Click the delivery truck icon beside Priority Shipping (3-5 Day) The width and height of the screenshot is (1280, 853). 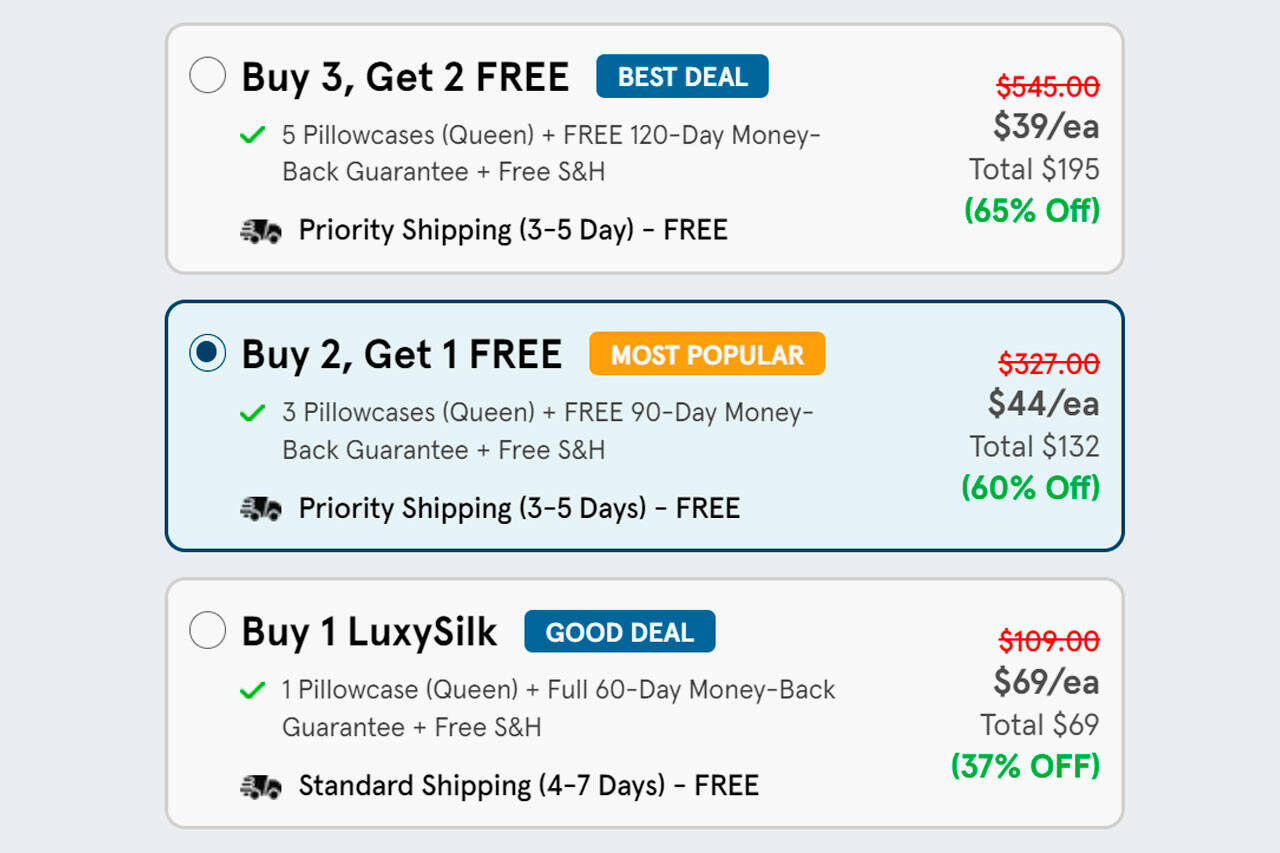click(261, 231)
